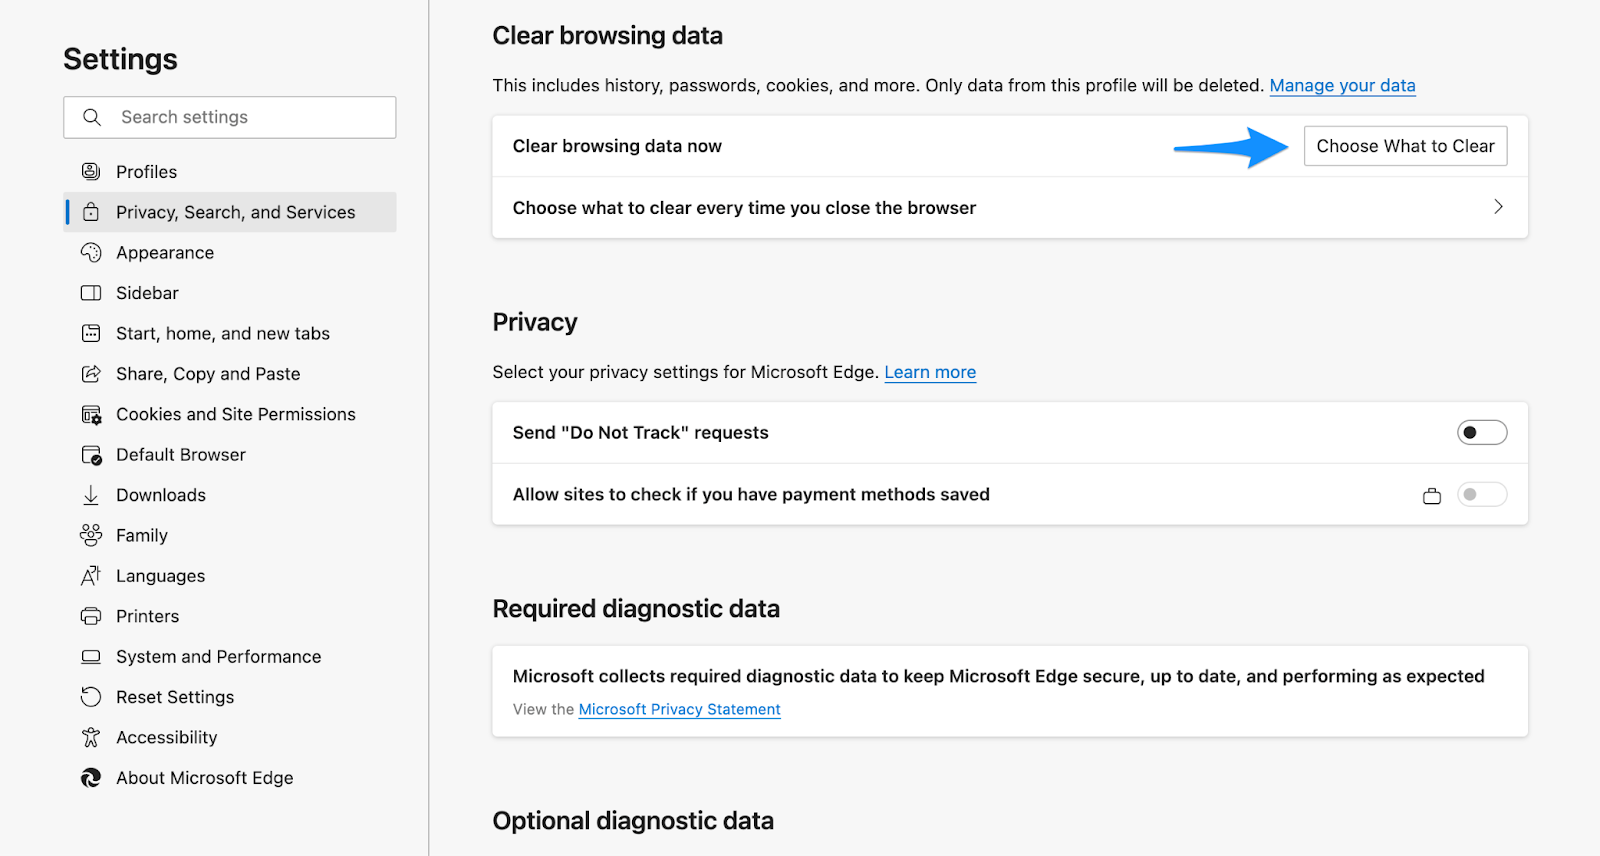
Task: Open Start, home, and new tabs
Action: click(230, 333)
